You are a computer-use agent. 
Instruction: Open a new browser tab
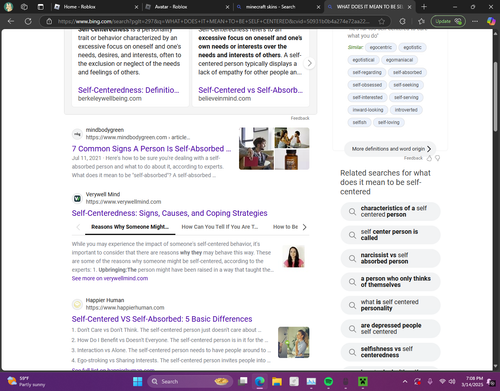[x=424, y=7]
